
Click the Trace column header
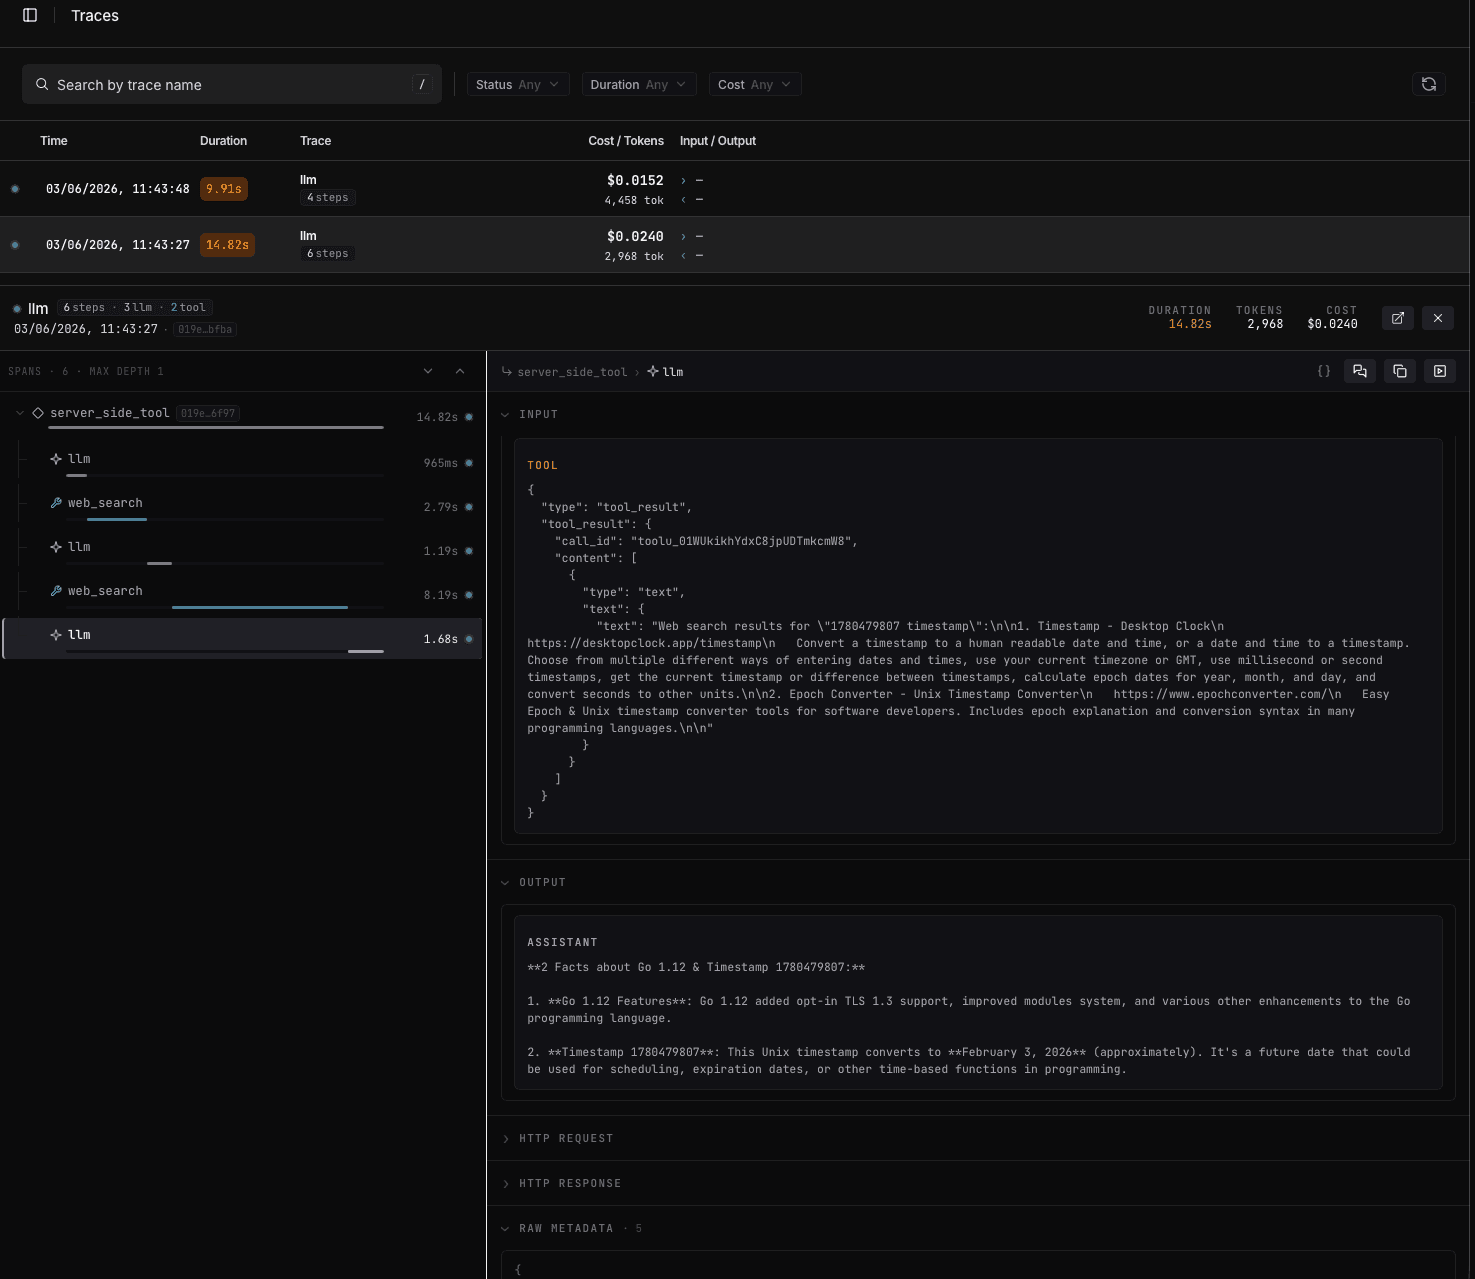pos(315,141)
